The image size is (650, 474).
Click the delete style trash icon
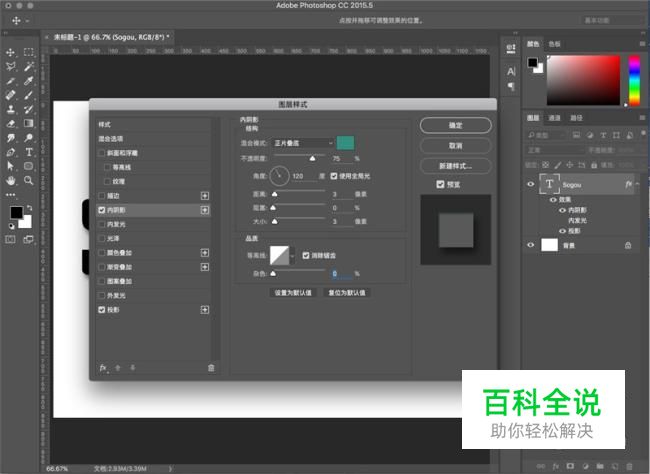click(211, 368)
